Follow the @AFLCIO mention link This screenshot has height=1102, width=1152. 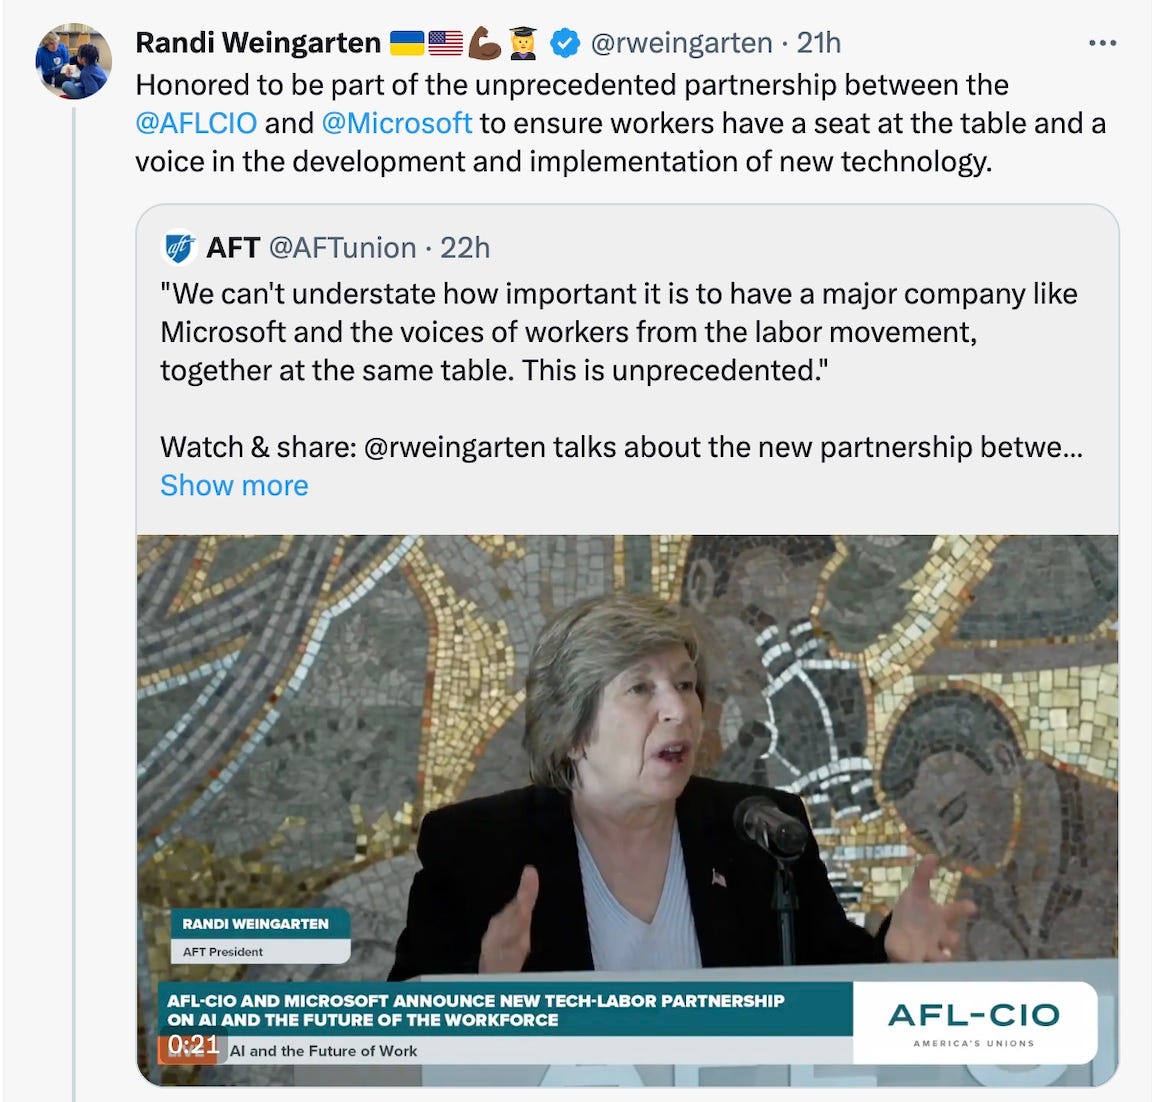point(196,123)
